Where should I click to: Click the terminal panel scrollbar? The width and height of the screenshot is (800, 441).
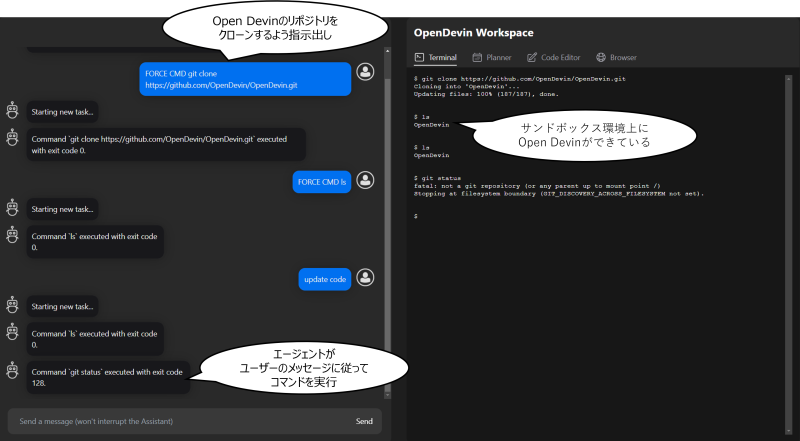[x=789, y=255]
